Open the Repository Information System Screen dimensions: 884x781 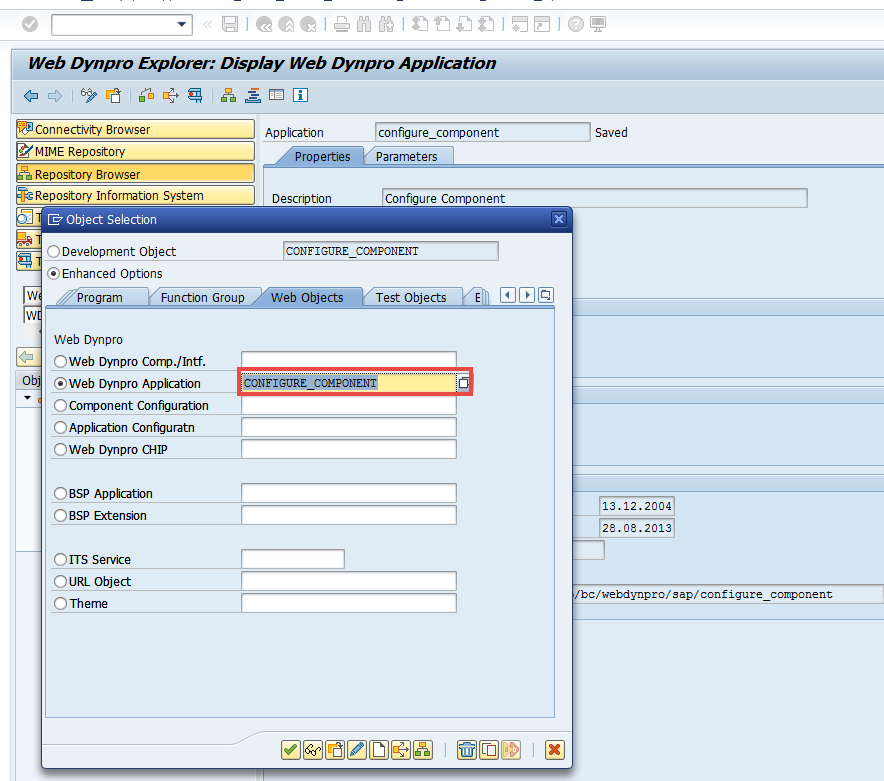135,195
